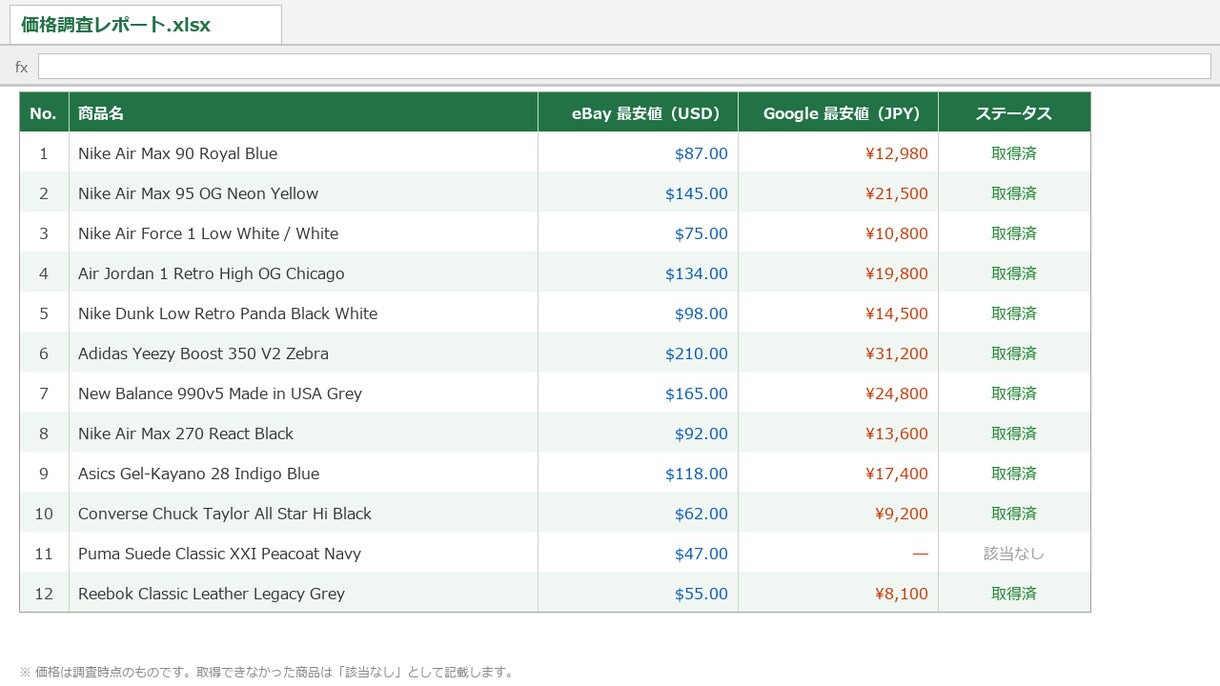Select row number 11 cell
This screenshot has width=1220, height=686.
coord(44,553)
